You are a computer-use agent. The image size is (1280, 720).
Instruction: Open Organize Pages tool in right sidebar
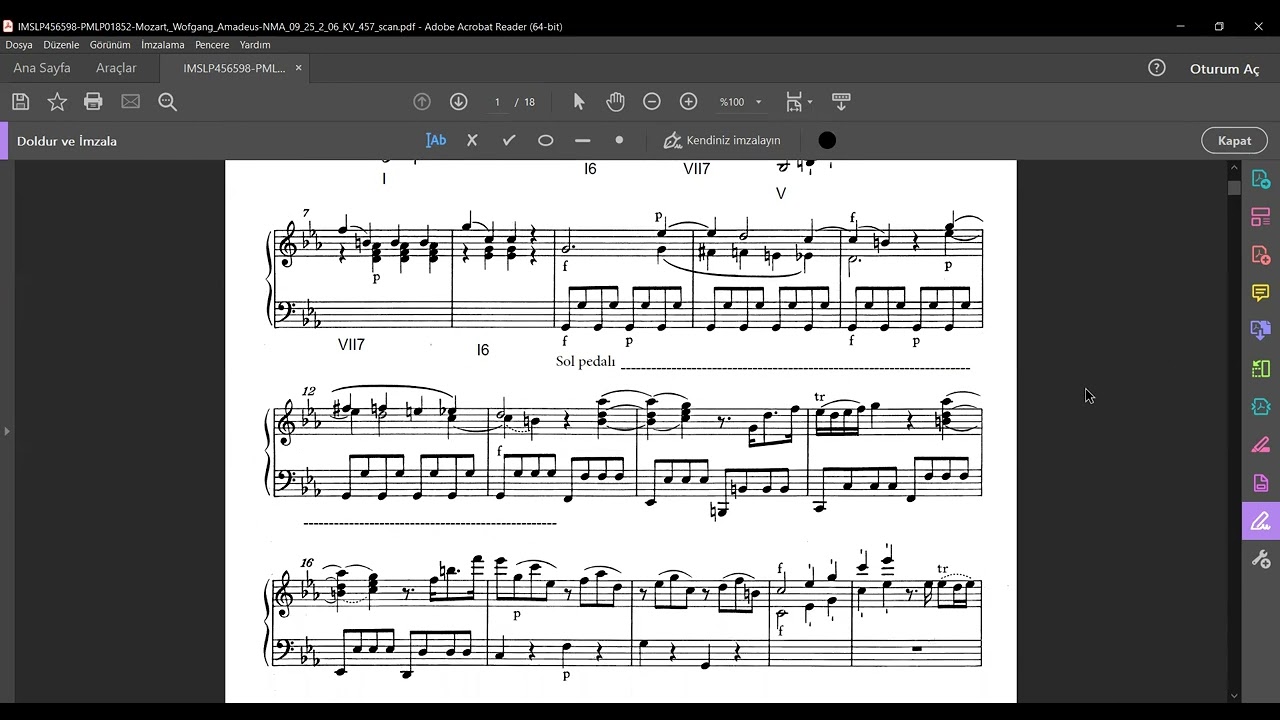tap(1261, 368)
